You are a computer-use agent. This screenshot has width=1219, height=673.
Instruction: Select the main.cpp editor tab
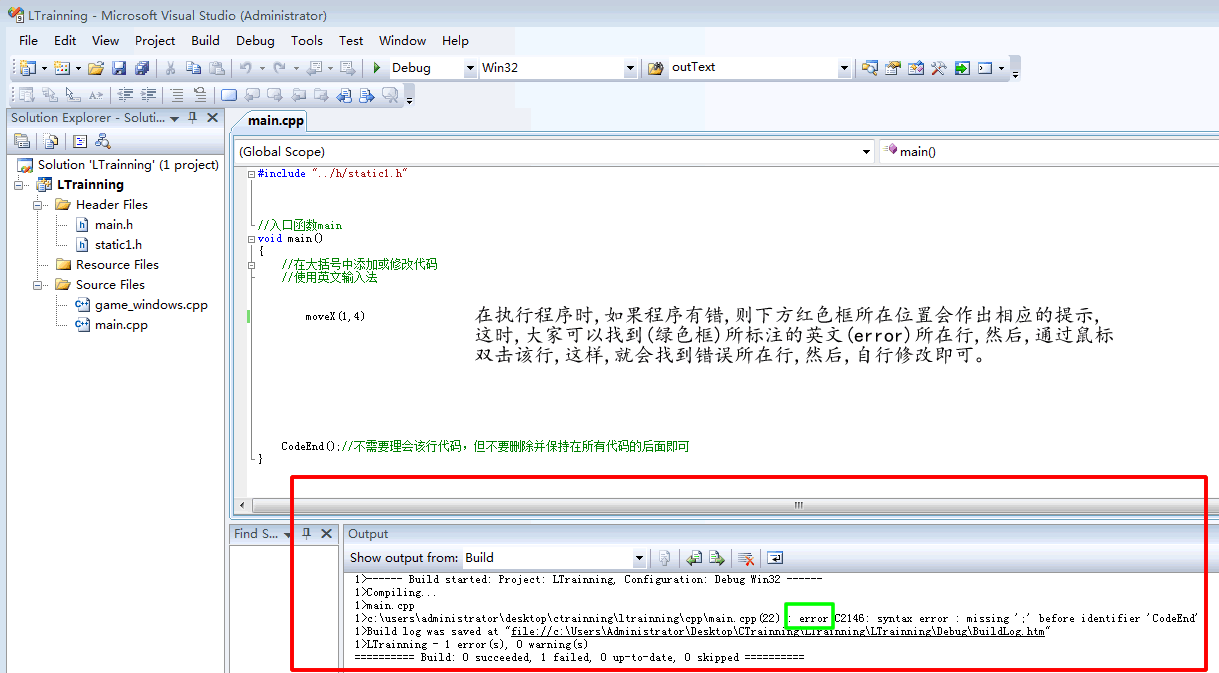[276, 121]
